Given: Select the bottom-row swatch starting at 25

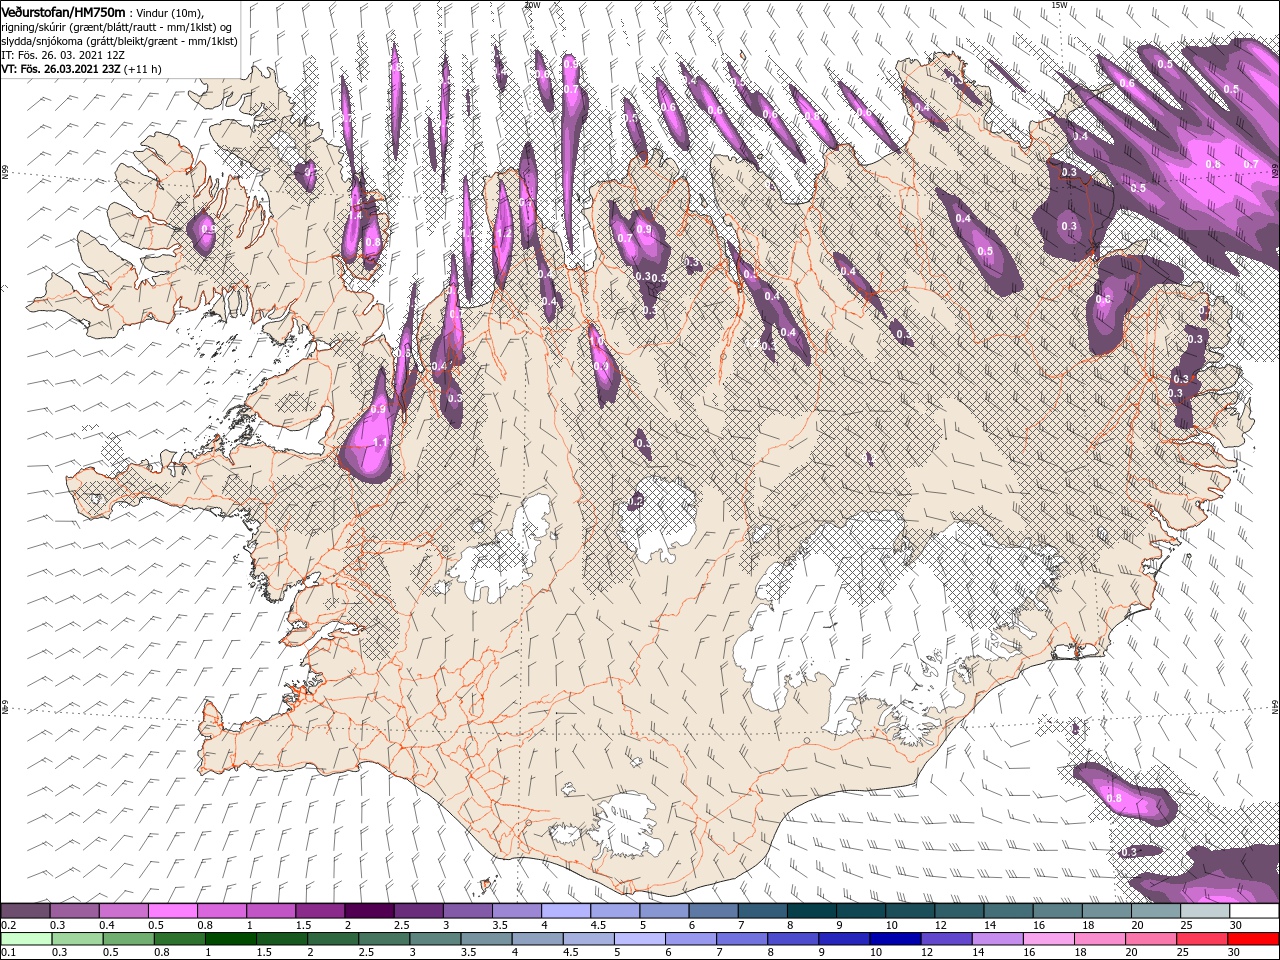Looking at the screenshot, I should (x=1201, y=939).
